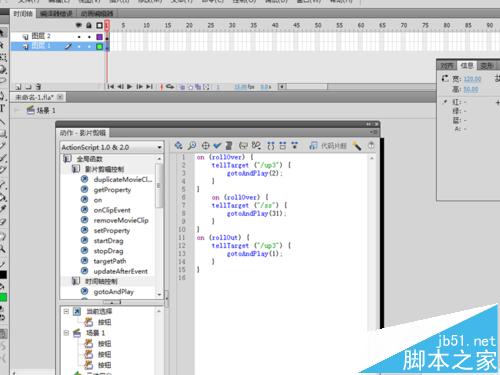Toggle loop playback icon below timeline
The width and height of the screenshot is (500, 375).
(x=170, y=87)
